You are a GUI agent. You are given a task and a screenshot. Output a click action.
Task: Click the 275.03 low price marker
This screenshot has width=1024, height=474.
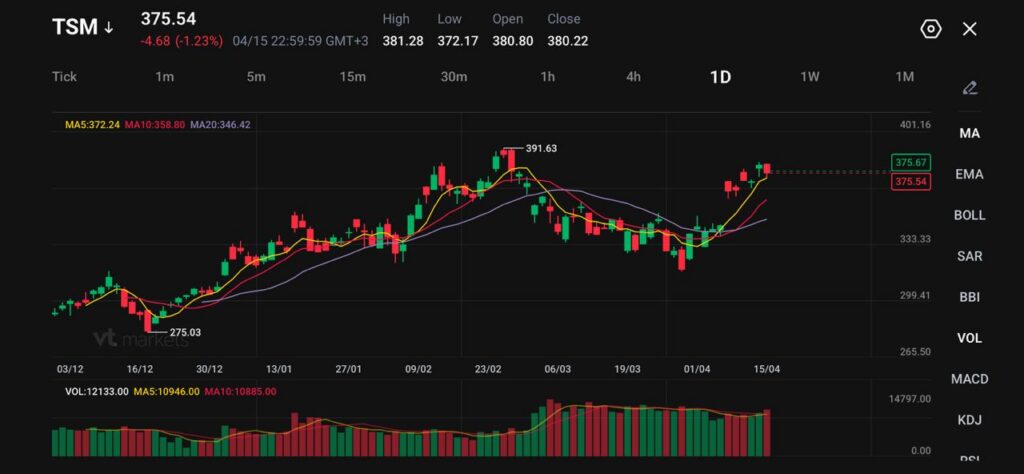point(184,332)
